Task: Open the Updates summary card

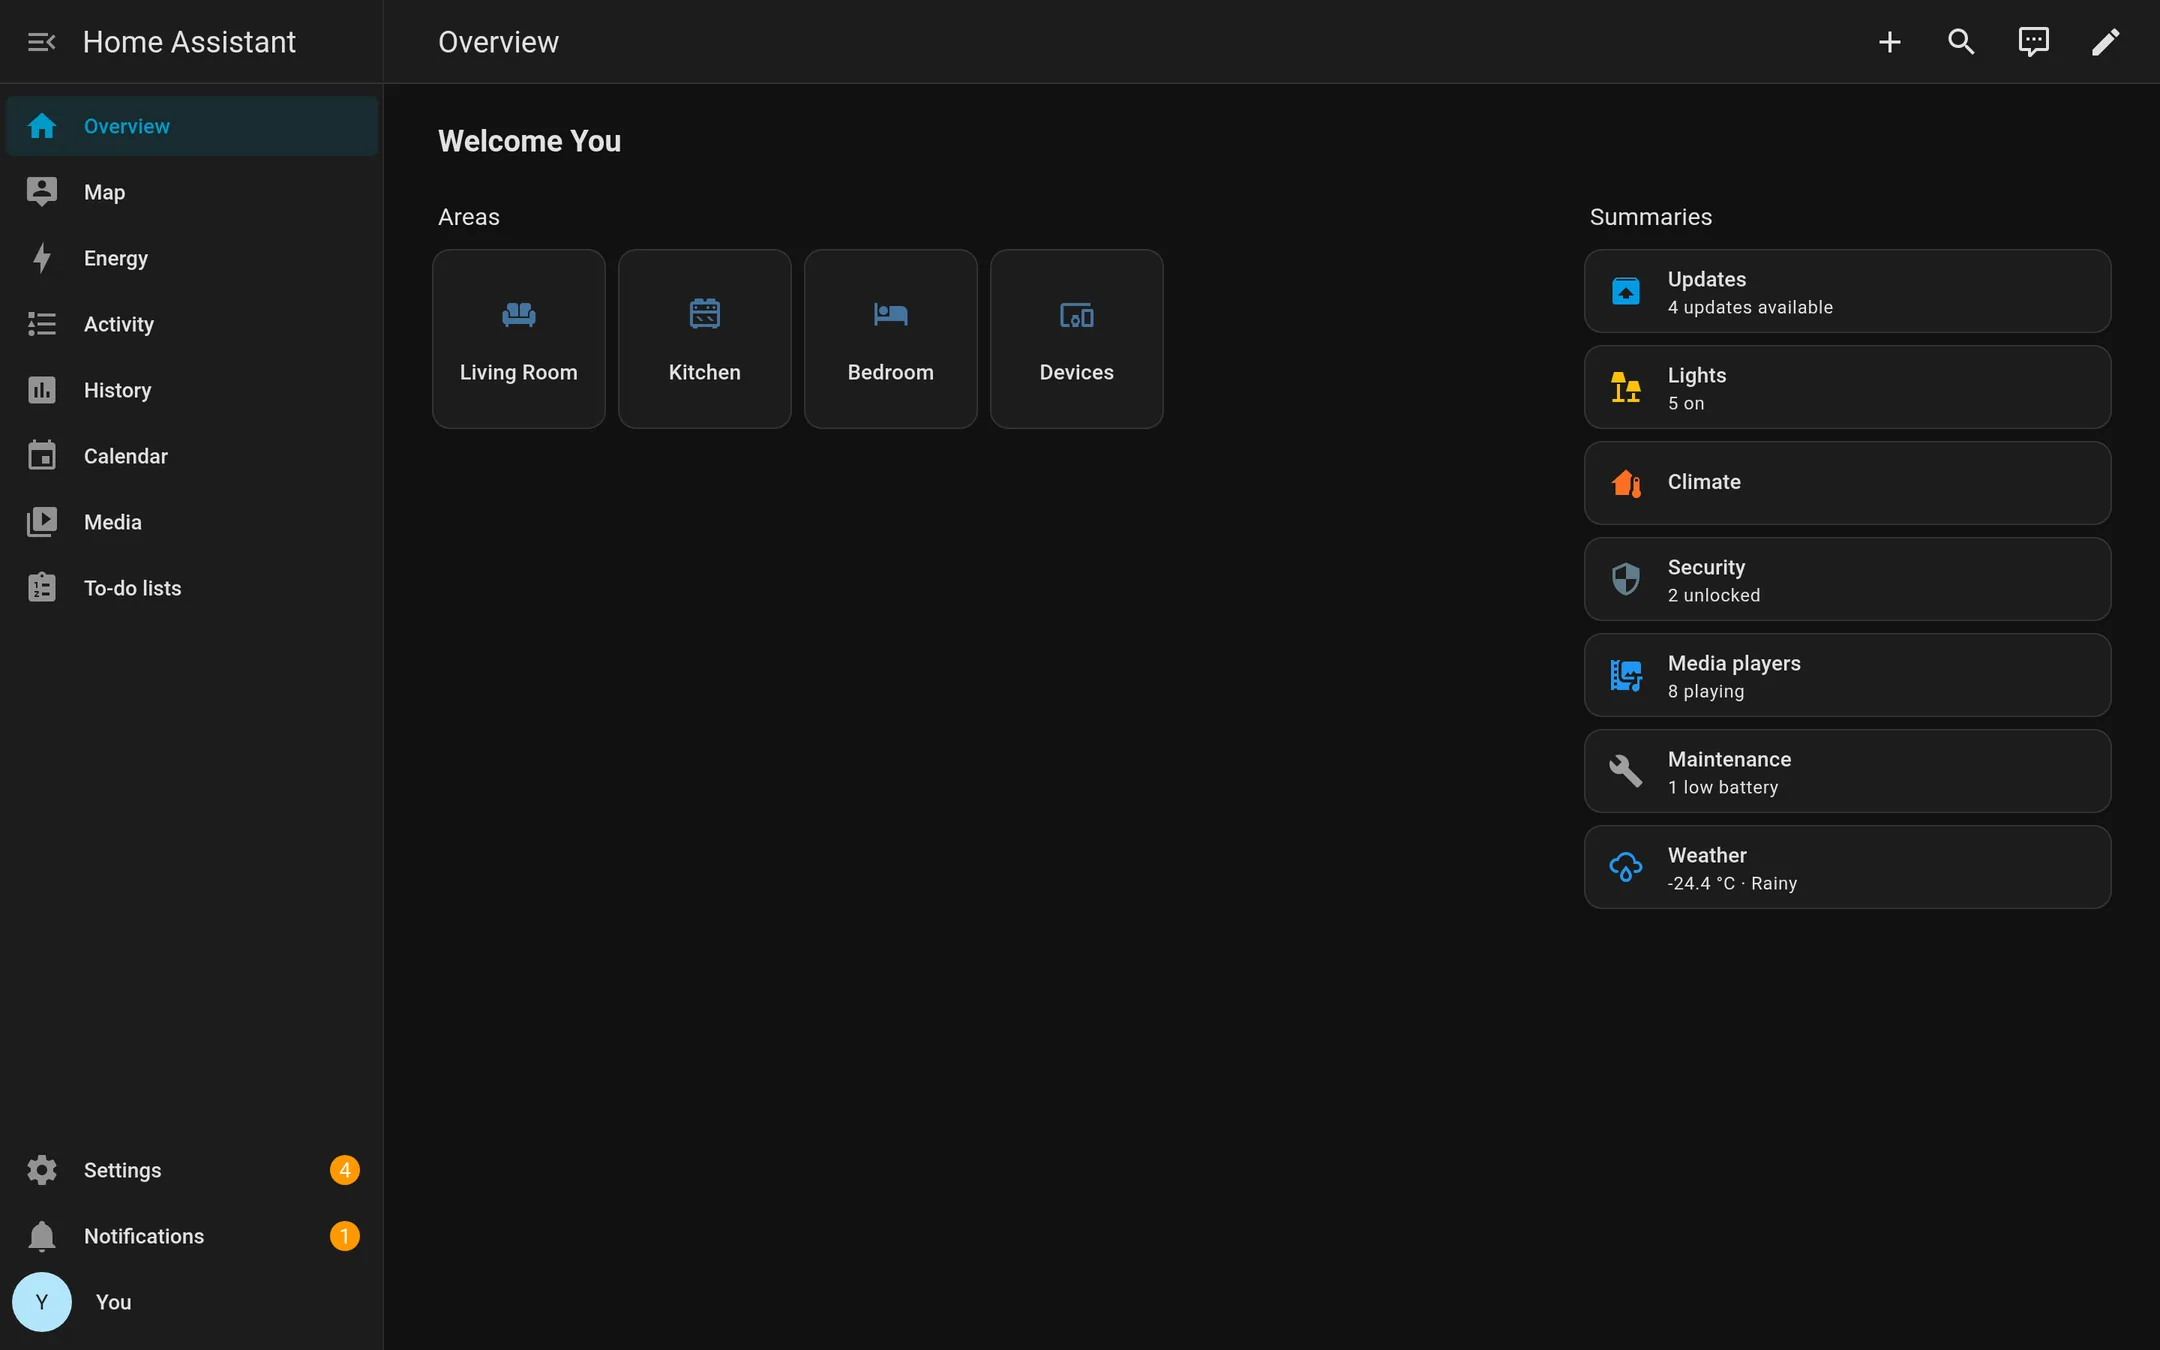Action: [1848, 291]
